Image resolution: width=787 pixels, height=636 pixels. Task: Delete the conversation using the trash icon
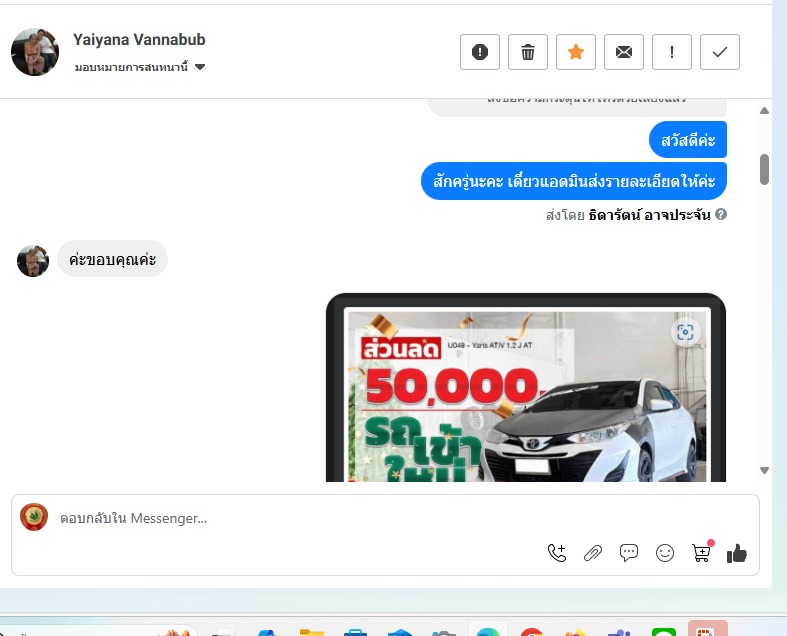point(528,52)
